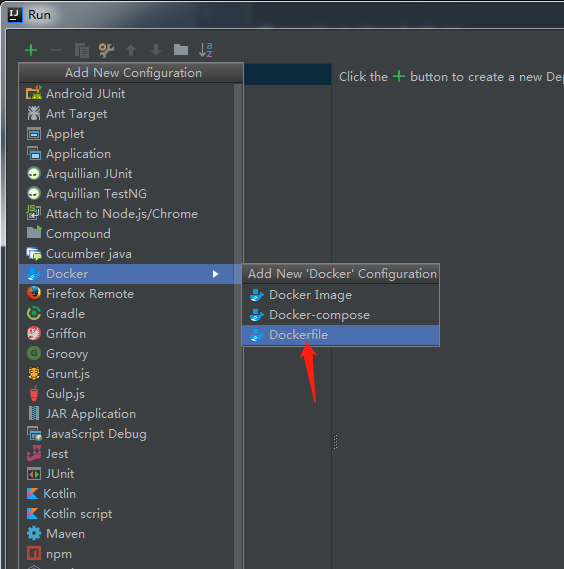564x569 pixels.
Task: Select Arquillian JUnit entry
Action: click(x=127, y=174)
